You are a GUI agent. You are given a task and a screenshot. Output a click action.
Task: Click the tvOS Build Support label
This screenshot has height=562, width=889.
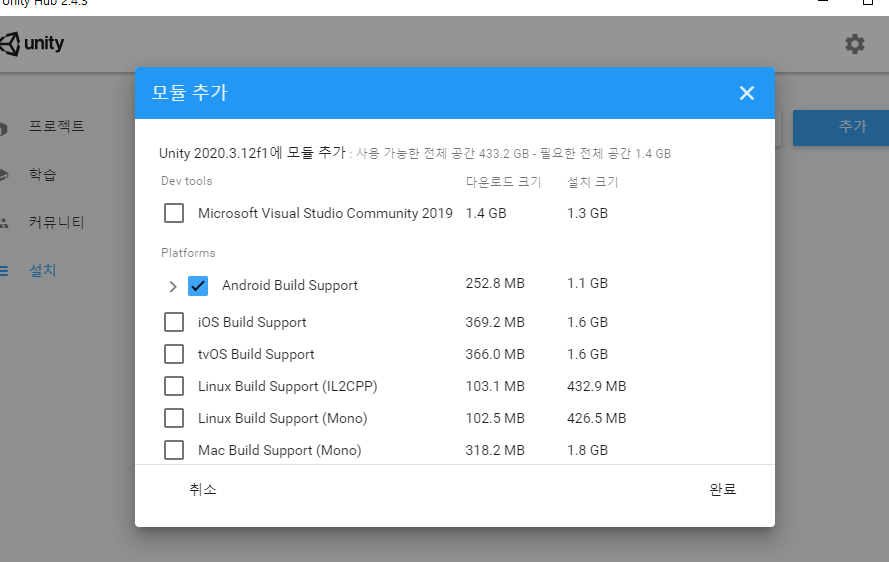coord(256,354)
